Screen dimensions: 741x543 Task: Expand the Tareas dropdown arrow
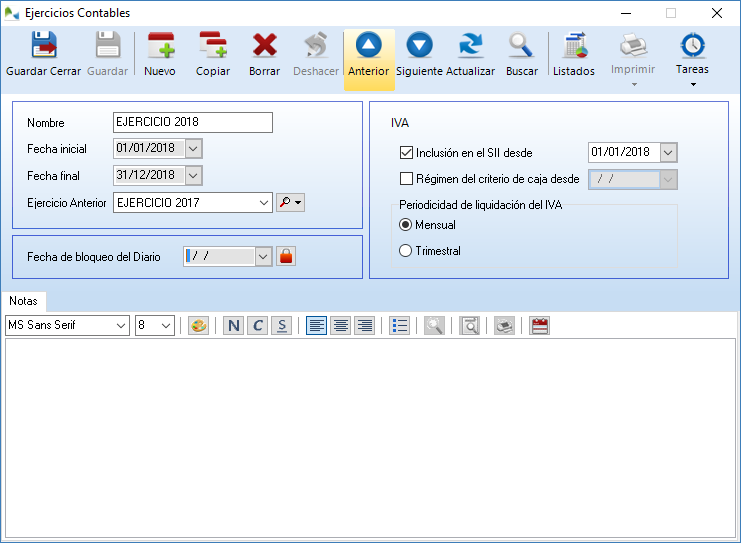(x=693, y=85)
